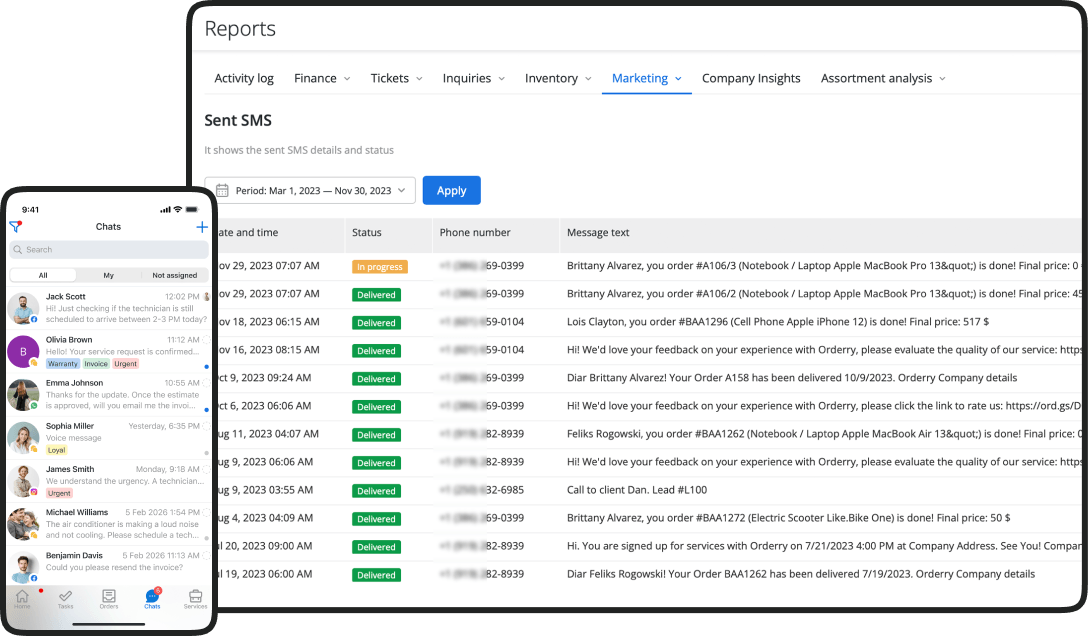The image size is (1088, 636).
Task: Switch chat filter to Not assigned
Action: tap(174, 275)
